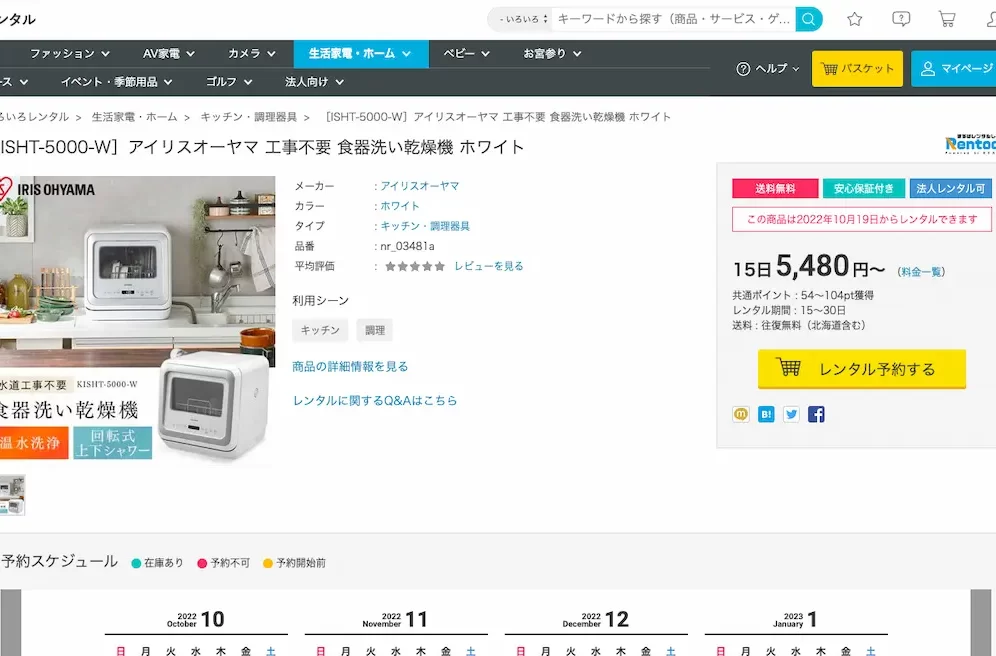Open キッチン・調理器具 type link
This screenshot has width=996, height=656.
point(425,226)
